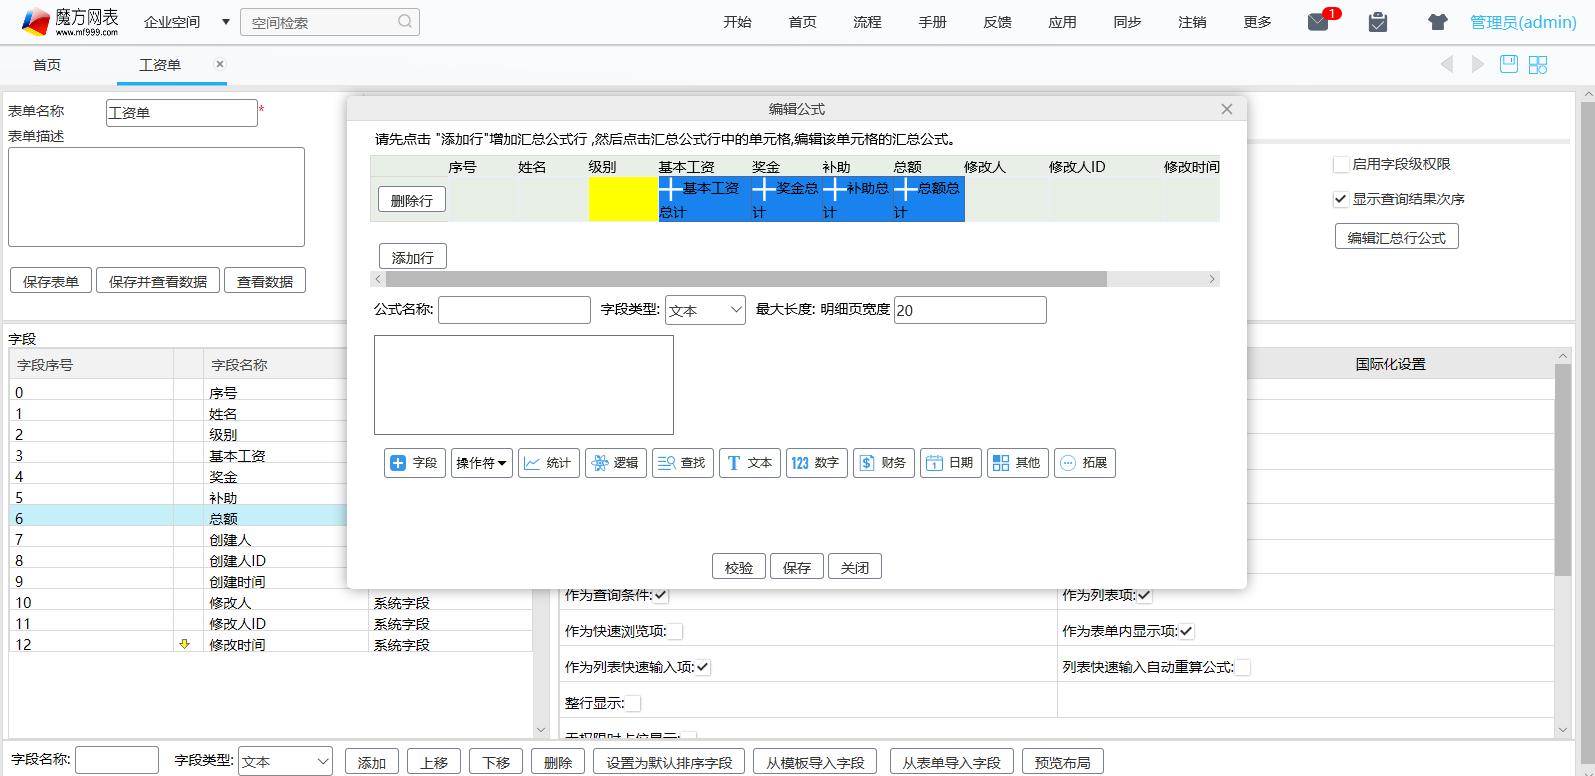The width and height of the screenshot is (1595, 776).
Task: Toggle 显示查询结果次序 checkbox
Action: coord(1341,199)
